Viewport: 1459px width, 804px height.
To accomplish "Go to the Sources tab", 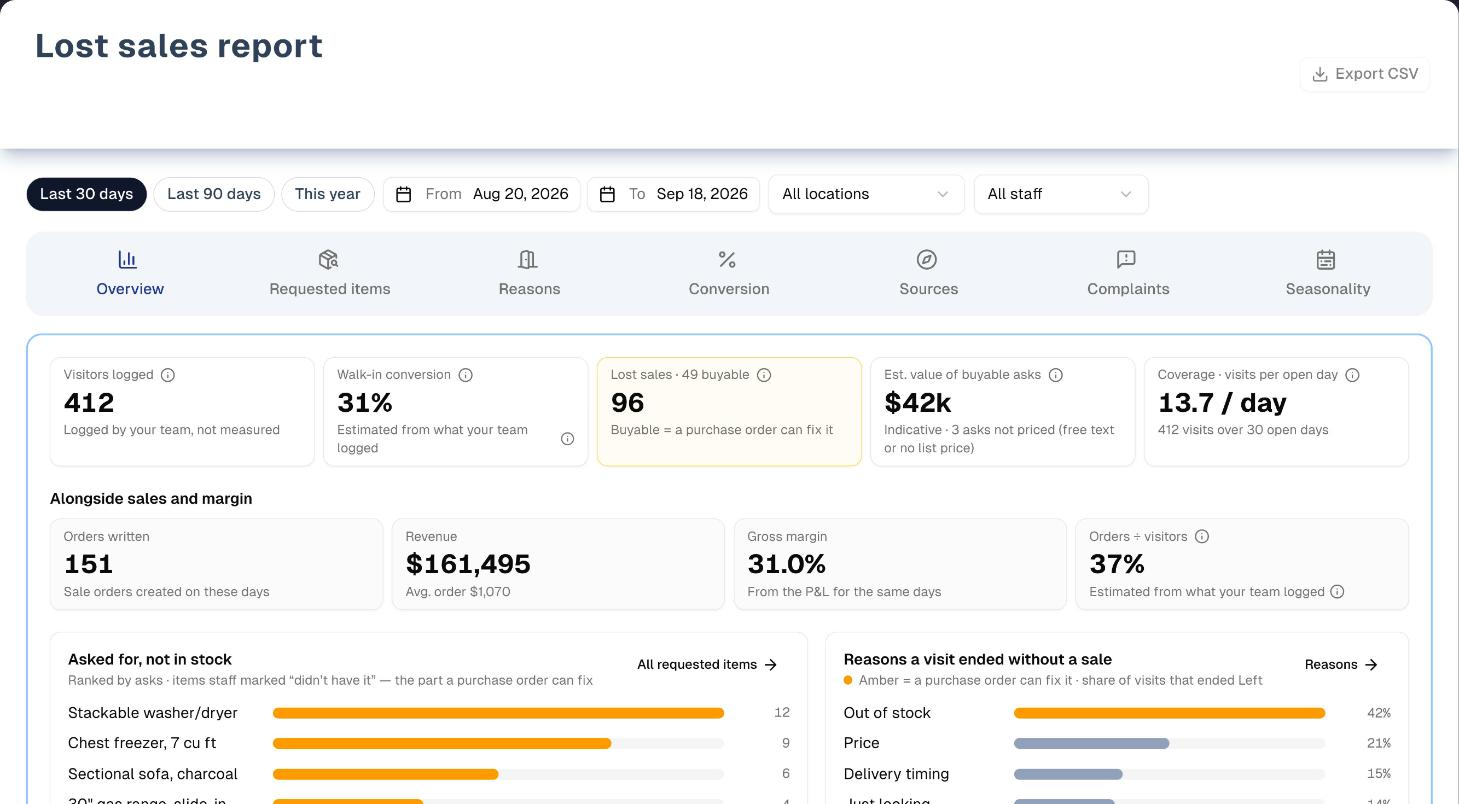I will pos(929,274).
